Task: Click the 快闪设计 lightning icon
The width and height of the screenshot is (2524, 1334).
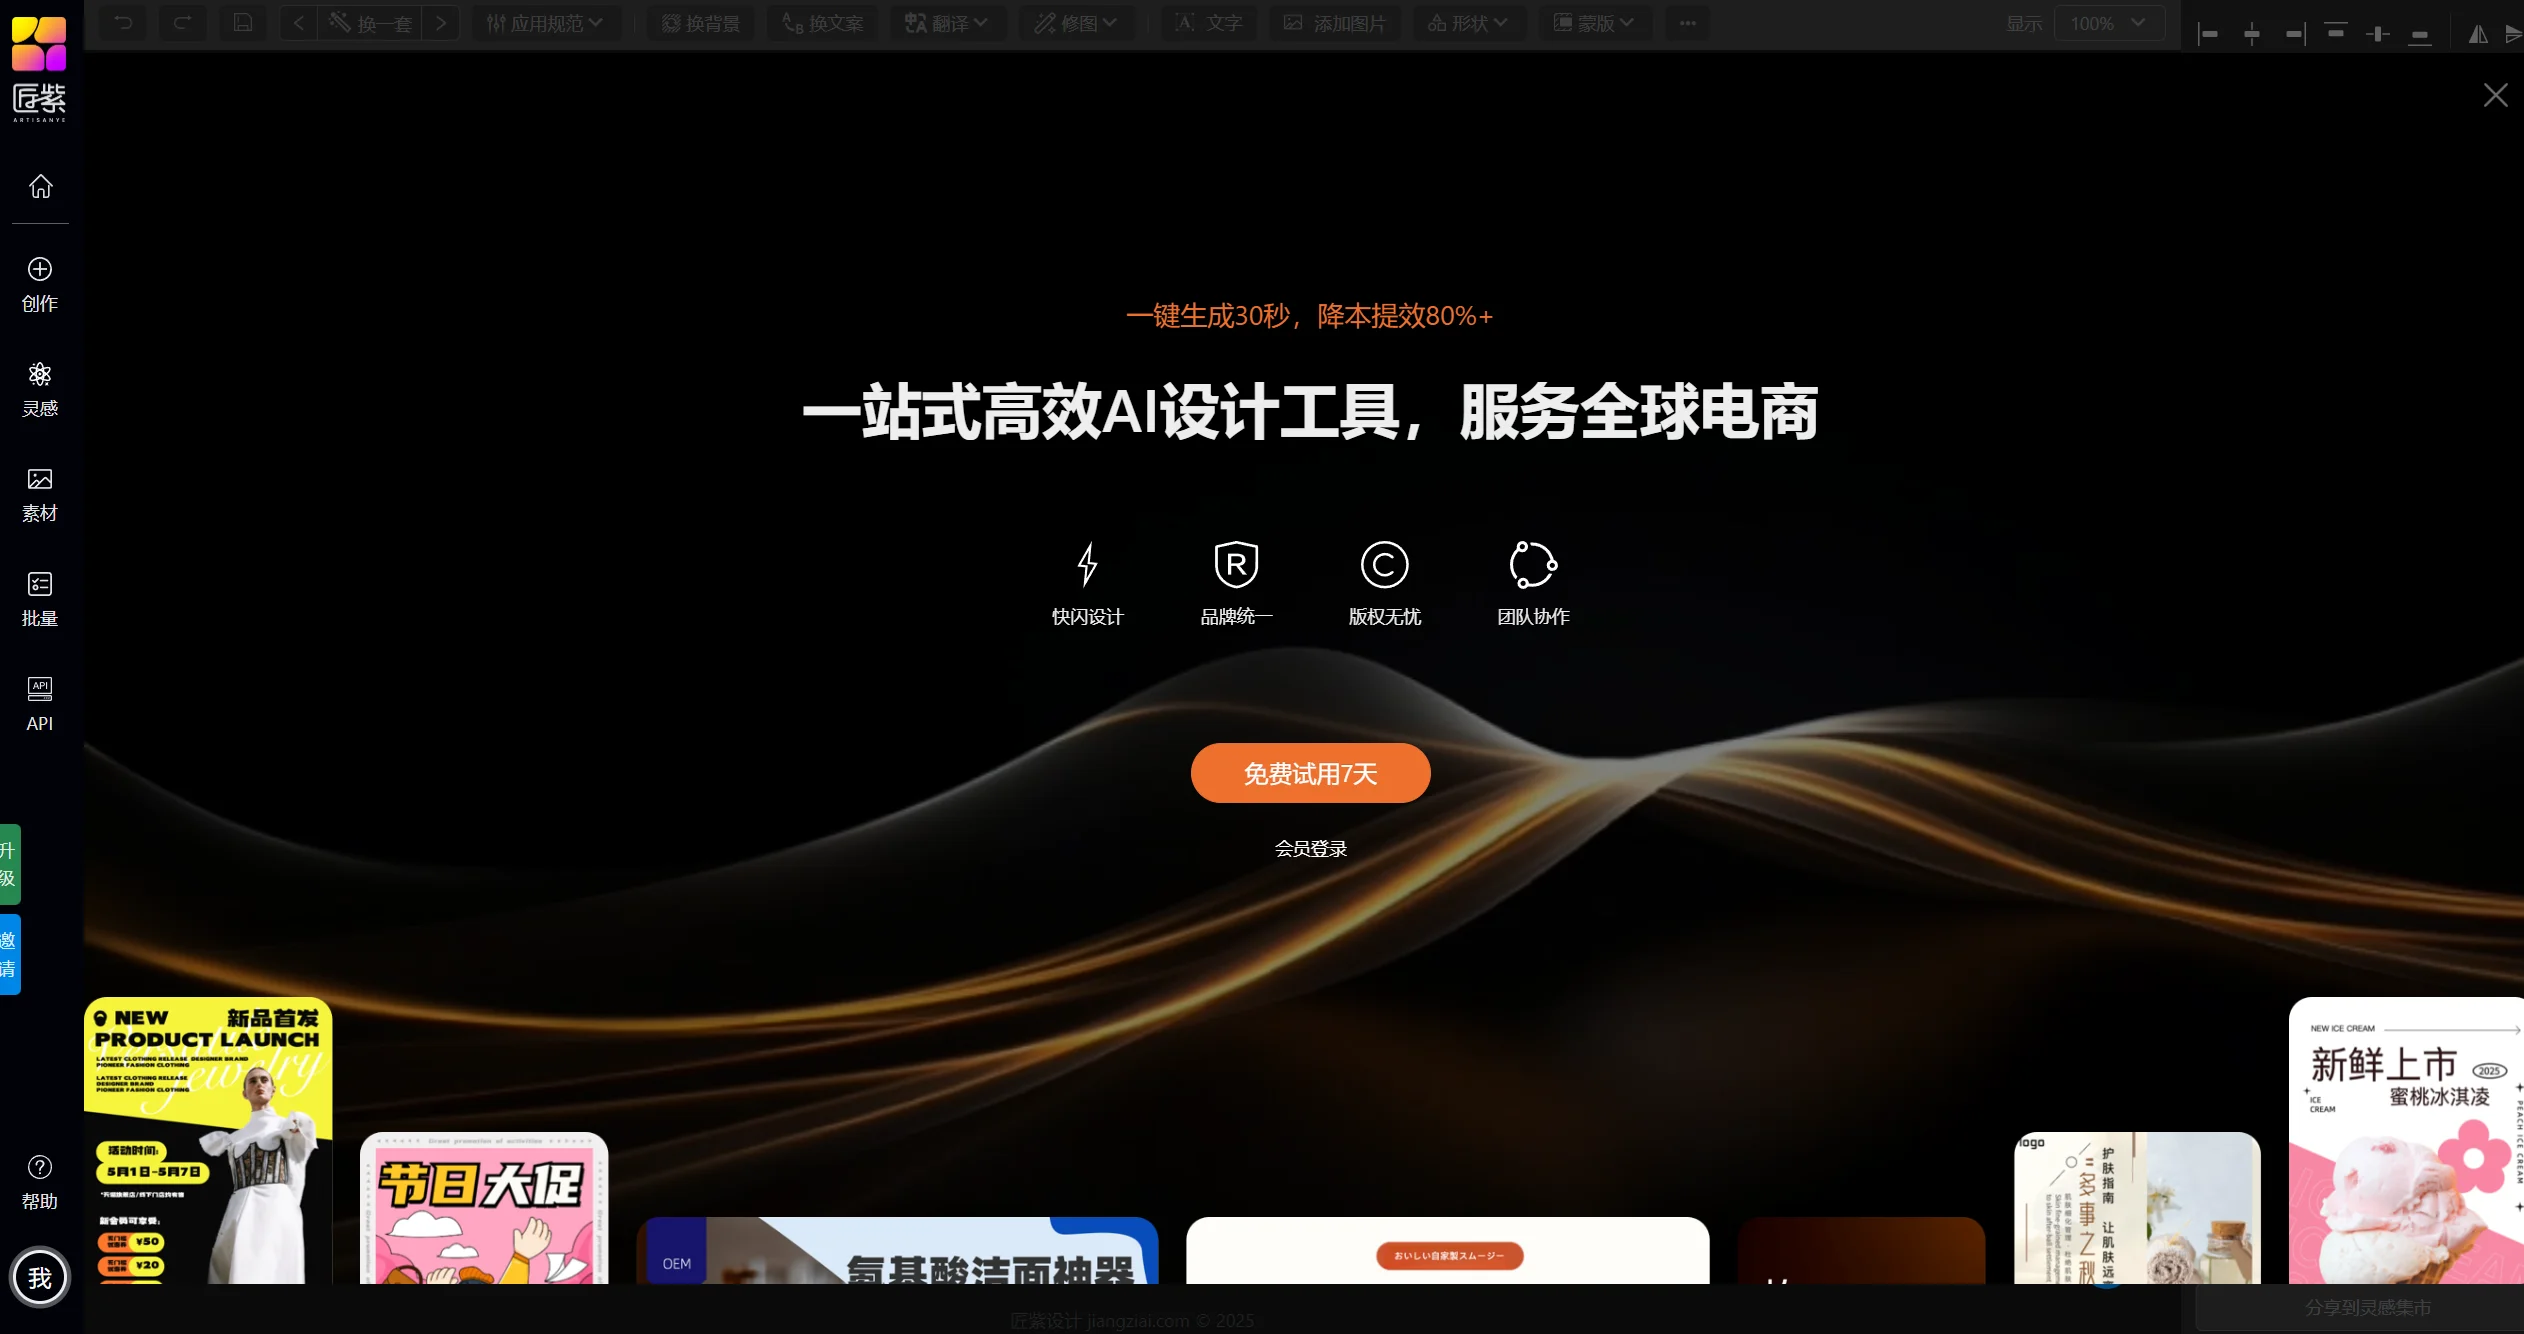Action: (1087, 565)
